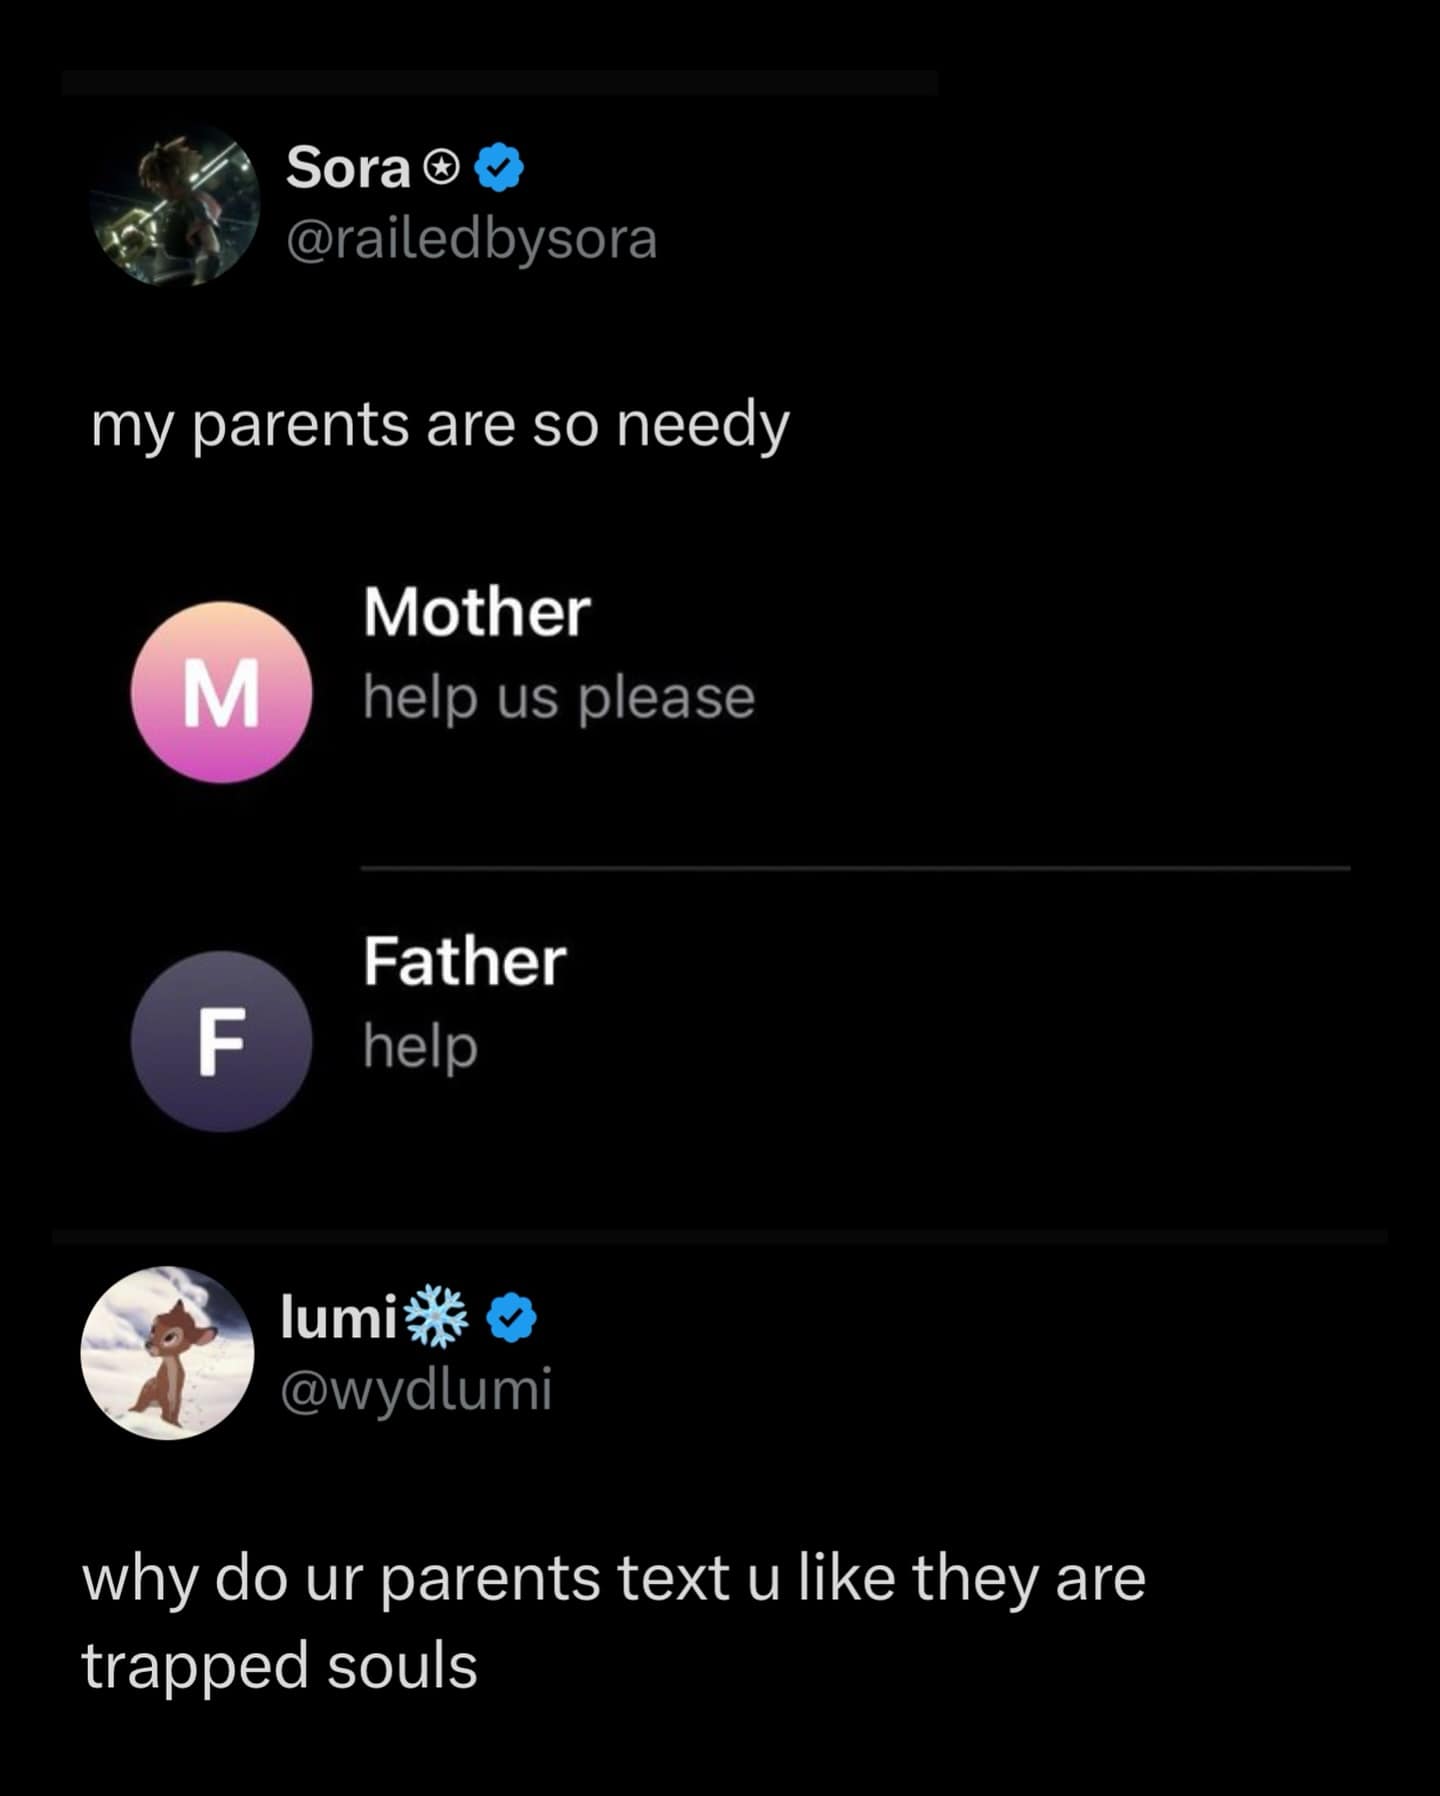Open the @railedbysora profile handle
The image size is (1440, 1796).
pos(470,240)
